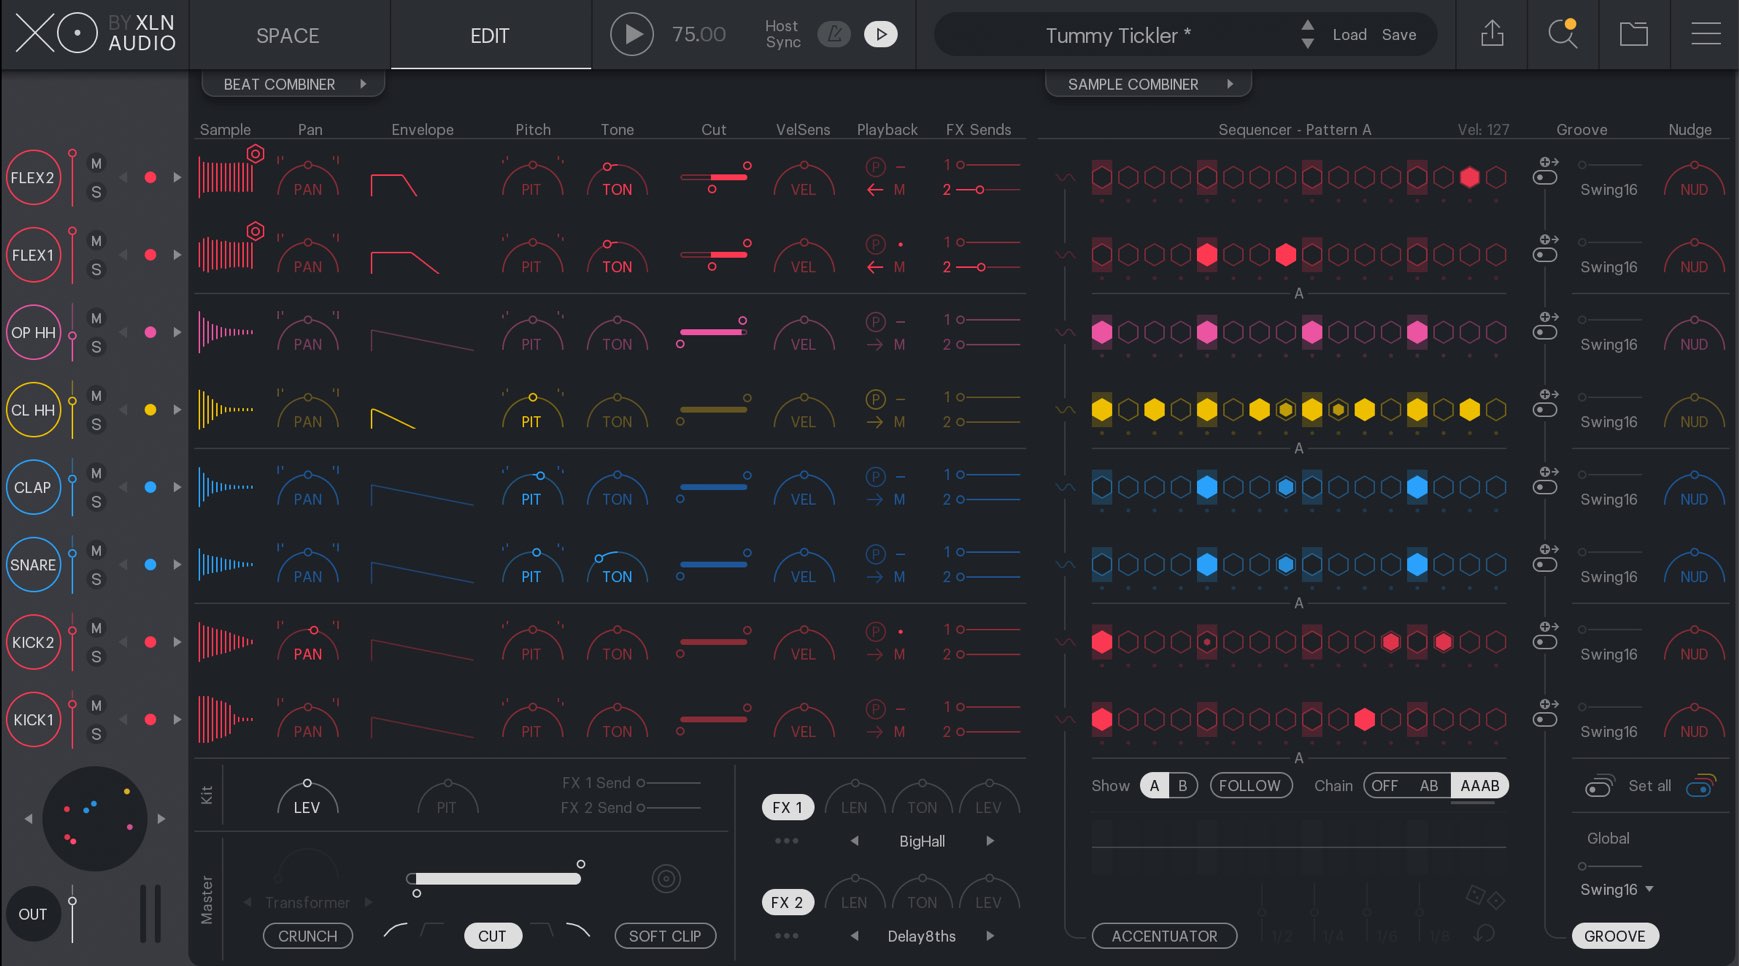Click preset up/down arrows next to Tummy Tickler
Viewport: 1740px width, 966px height.
(x=1307, y=34)
